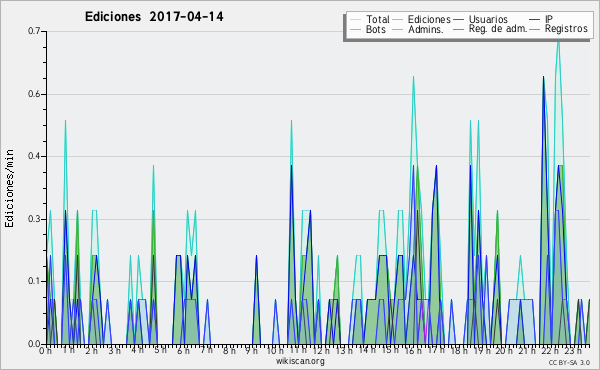Click the Bots orange legend line
This screenshot has height=370, width=600.
click(355, 29)
